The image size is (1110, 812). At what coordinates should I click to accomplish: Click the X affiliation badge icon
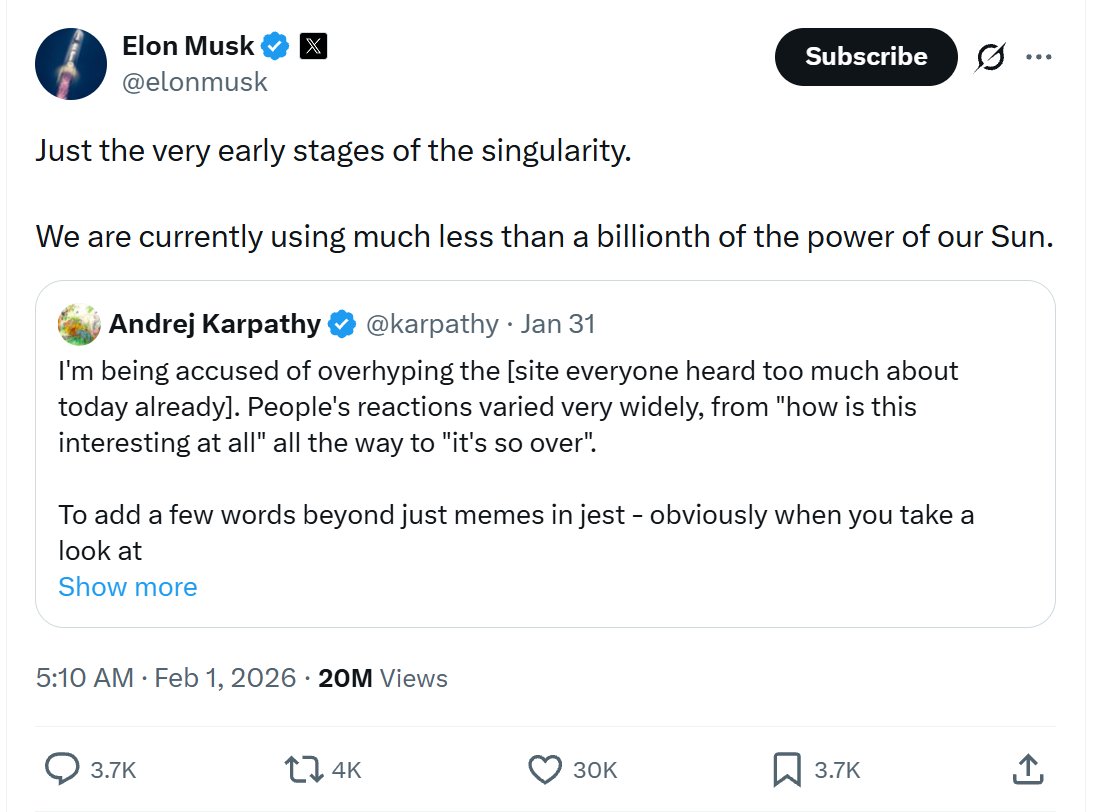tap(313, 46)
